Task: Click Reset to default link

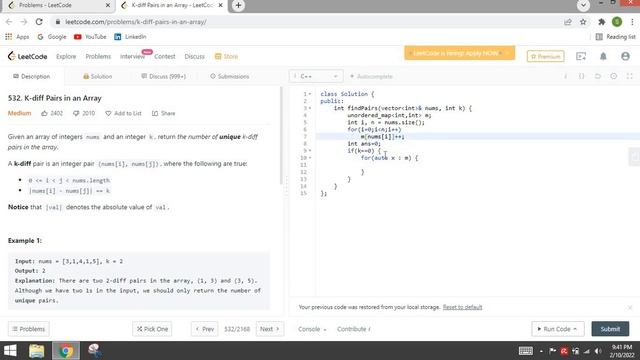Action: (x=462, y=307)
